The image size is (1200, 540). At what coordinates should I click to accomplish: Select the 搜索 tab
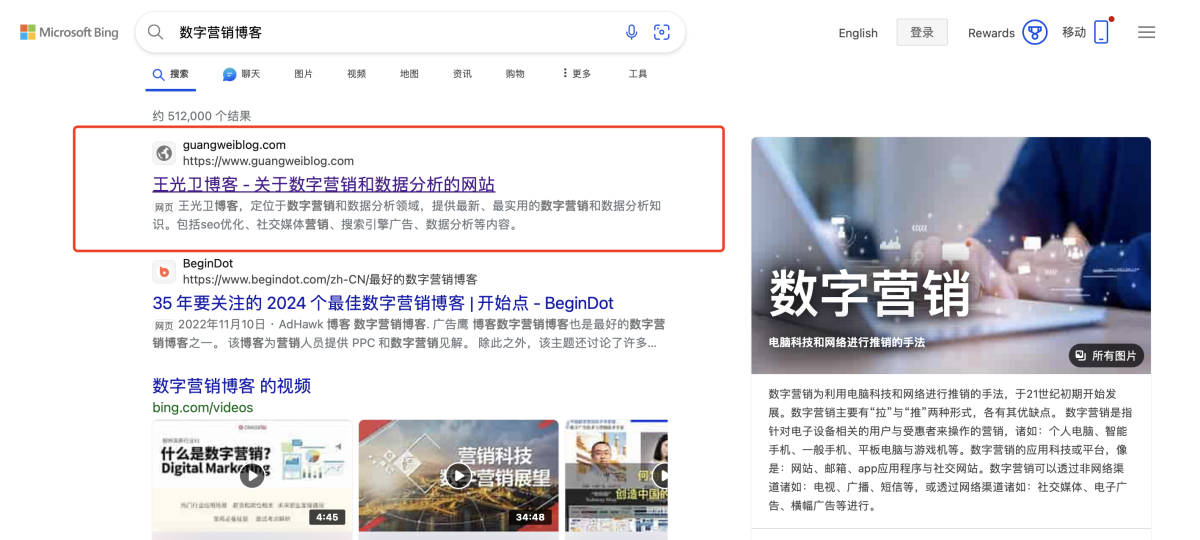click(x=170, y=74)
